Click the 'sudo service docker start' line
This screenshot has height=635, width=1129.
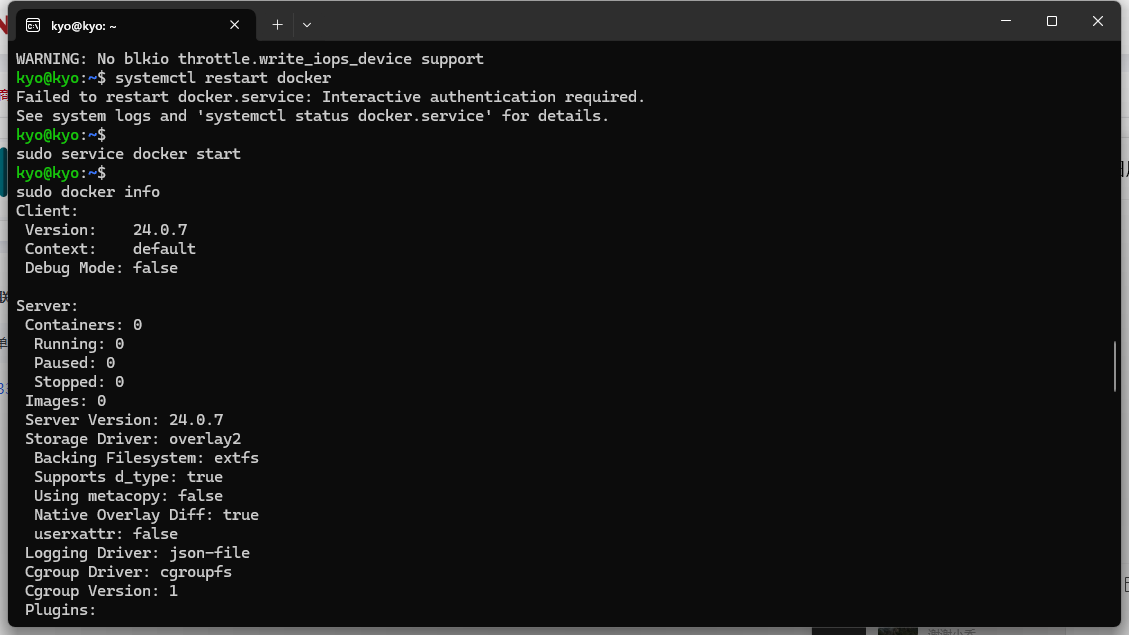(x=128, y=154)
